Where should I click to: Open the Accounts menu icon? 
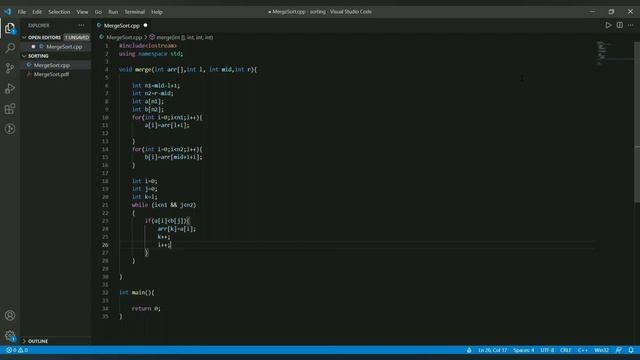pyautogui.click(x=10, y=316)
